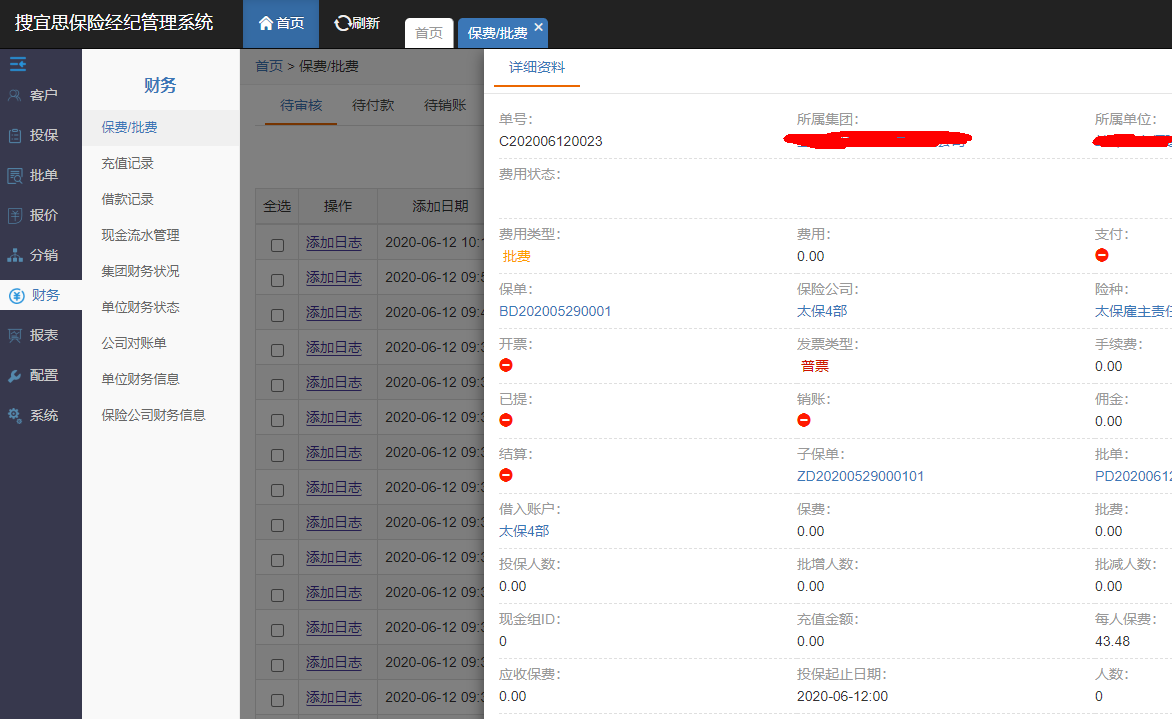Click the 批费 fee type label
Screen dimensions: 1172x719
(x=516, y=256)
